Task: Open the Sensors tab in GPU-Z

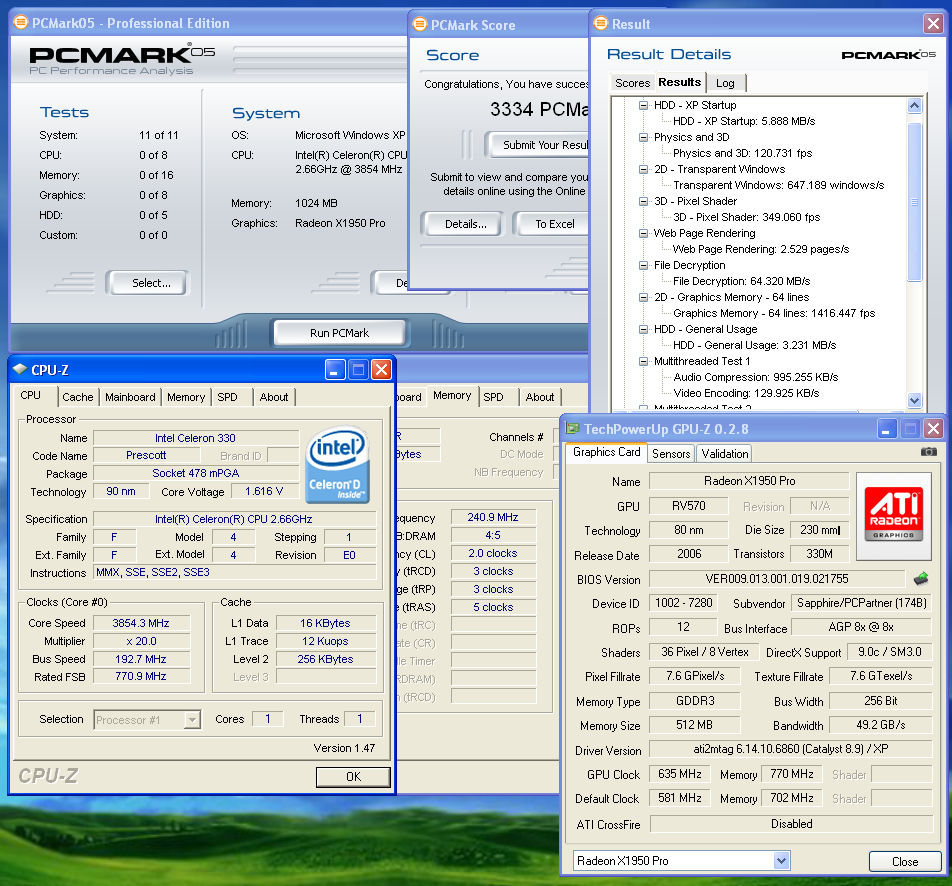Action: click(x=671, y=454)
